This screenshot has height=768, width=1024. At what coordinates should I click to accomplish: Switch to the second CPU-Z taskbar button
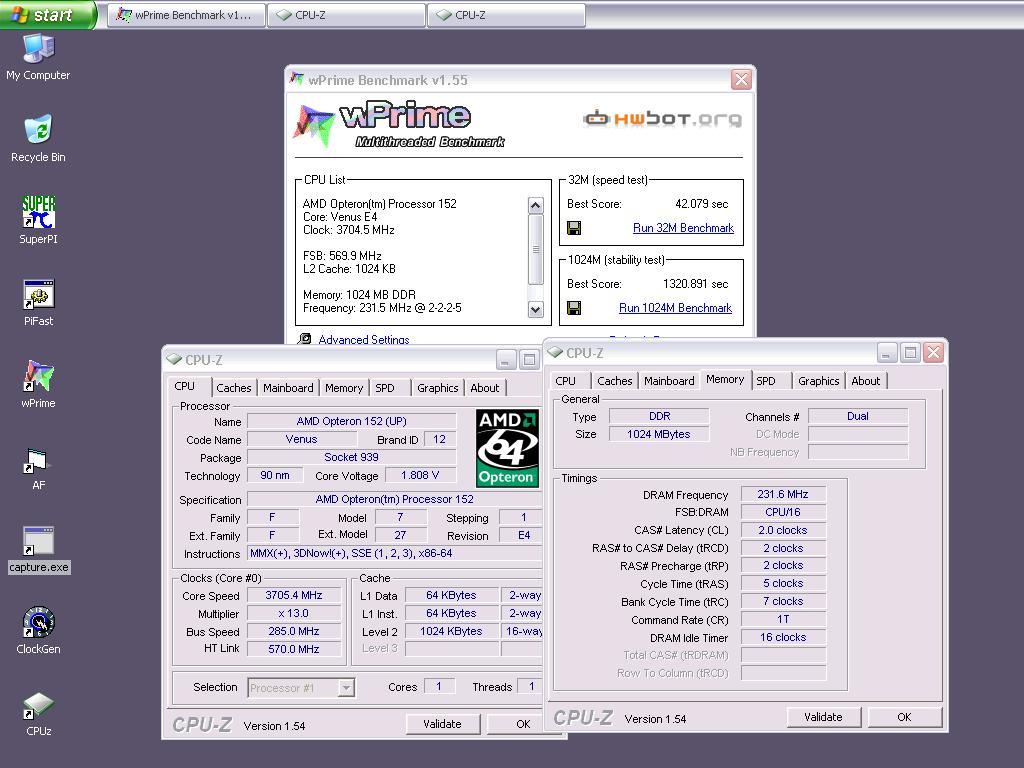point(507,14)
